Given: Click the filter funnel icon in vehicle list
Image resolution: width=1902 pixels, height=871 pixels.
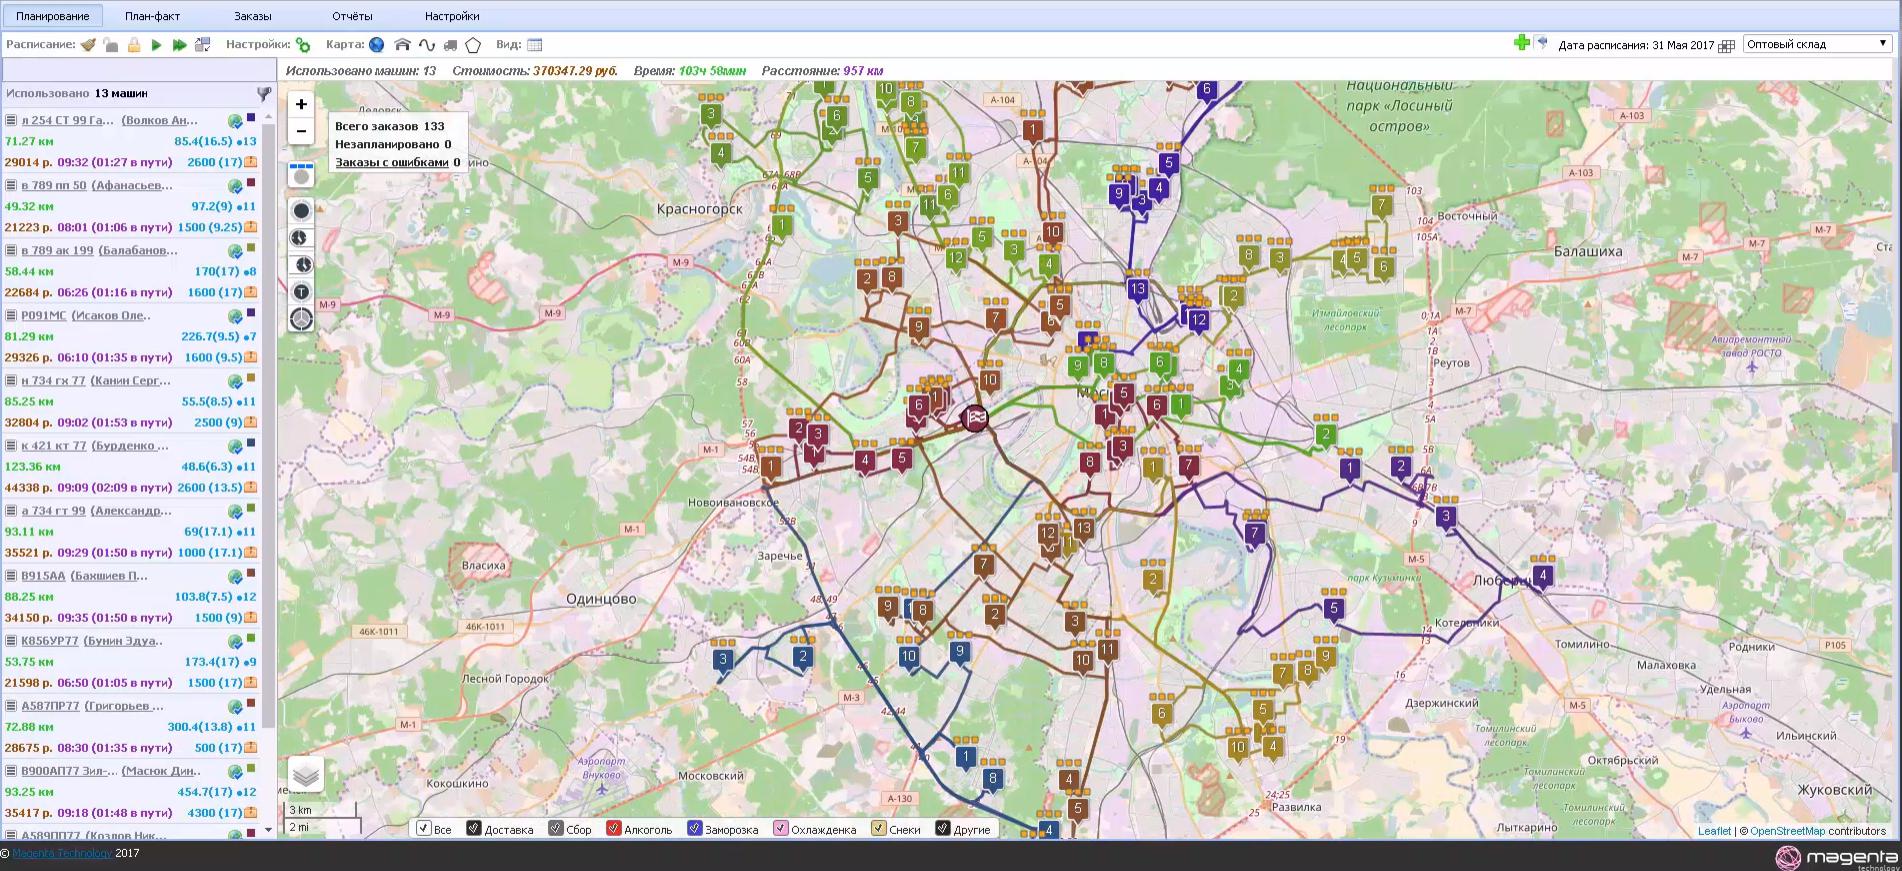Looking at the screenshot, I should click(x=264, y=94).
